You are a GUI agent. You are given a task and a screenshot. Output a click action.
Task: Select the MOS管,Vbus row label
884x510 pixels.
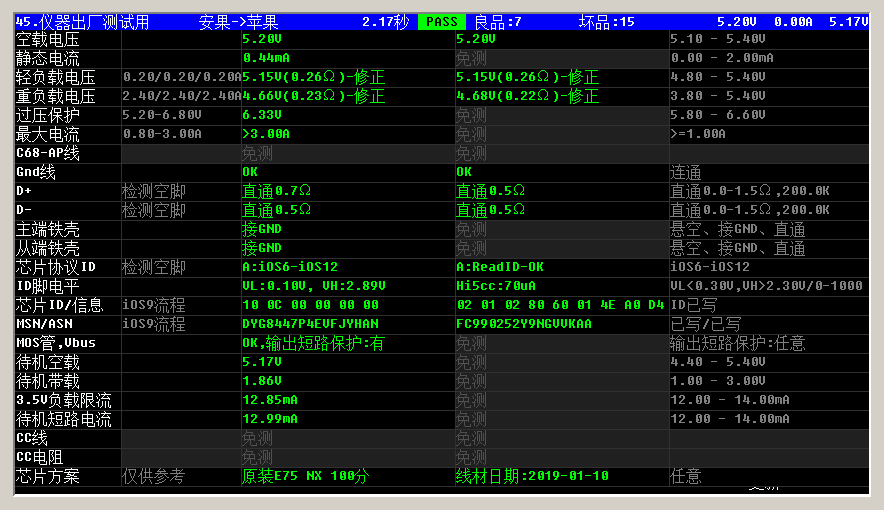tap(55, 343)
